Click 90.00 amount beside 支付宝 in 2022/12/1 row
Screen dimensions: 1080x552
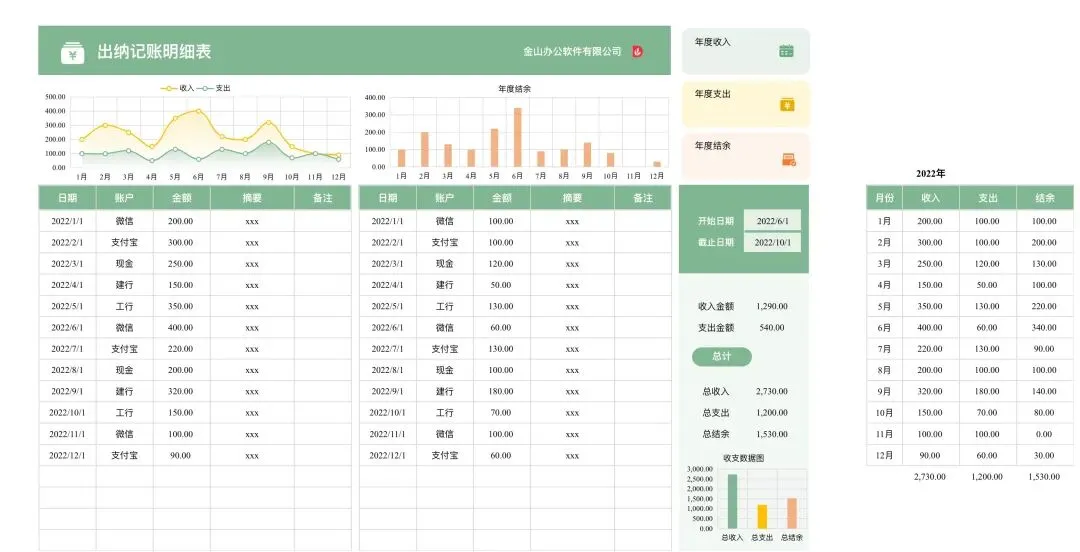click(x=180, y=456)
